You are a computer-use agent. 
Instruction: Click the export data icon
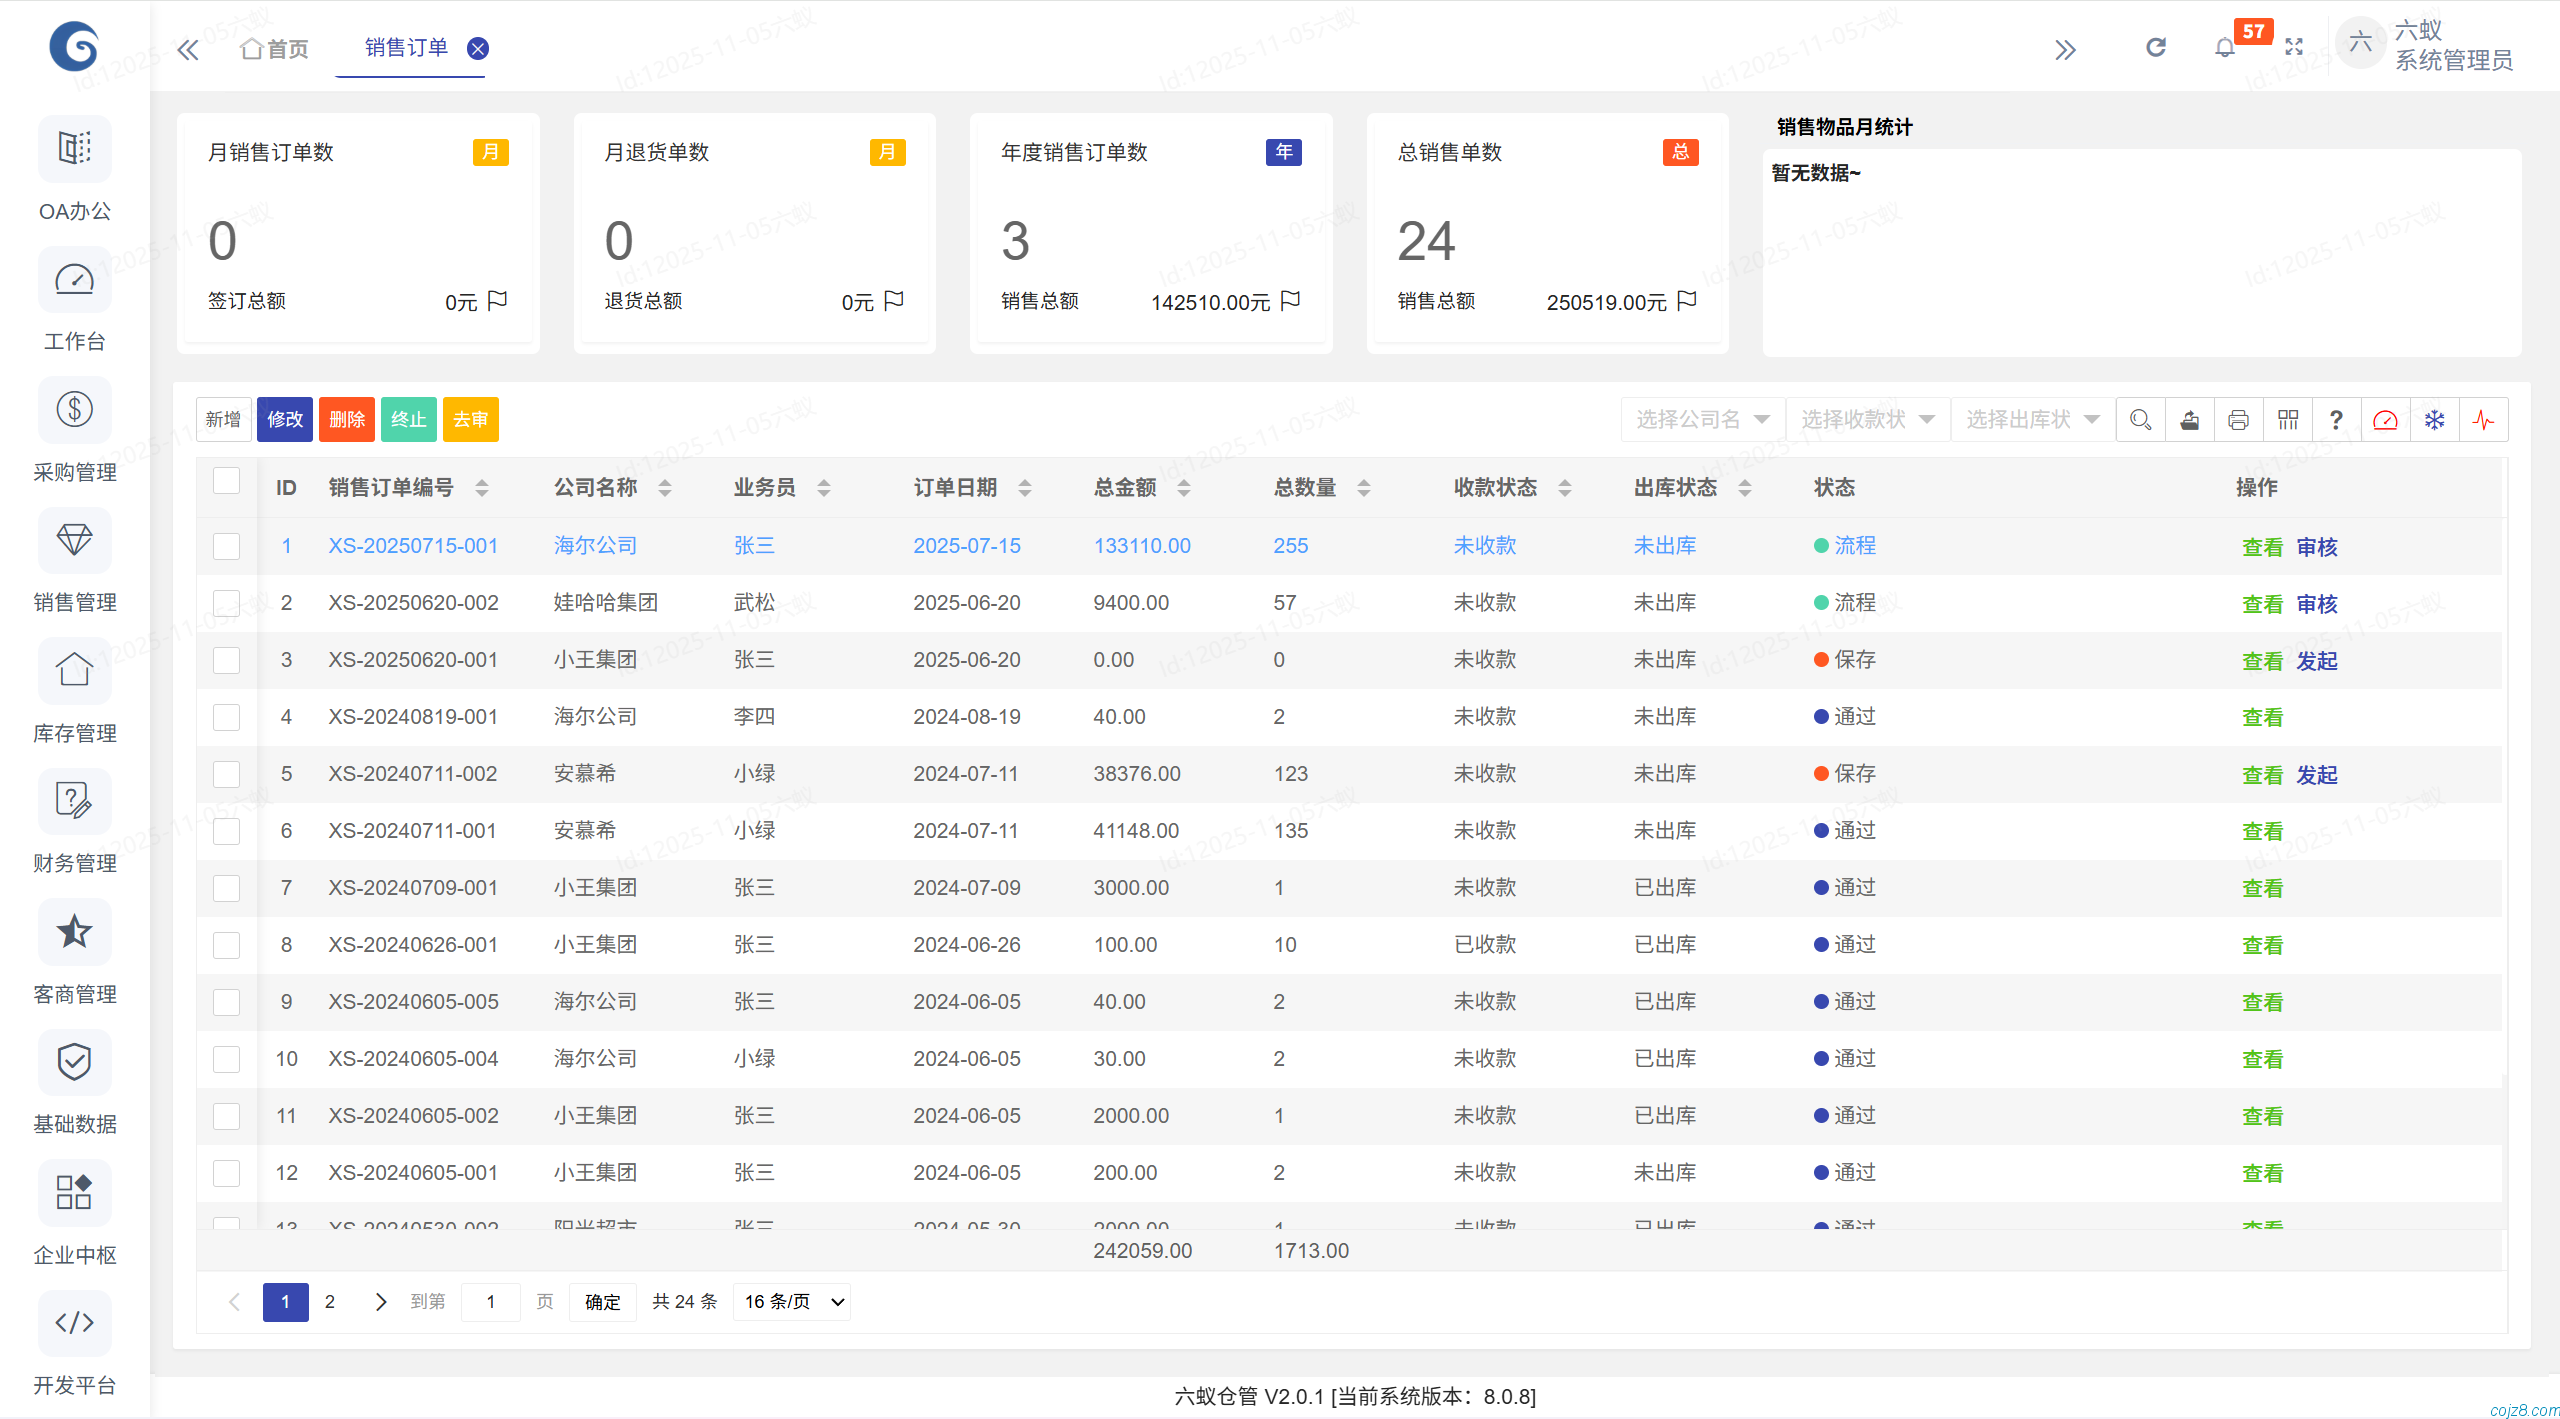point(2189,419)
